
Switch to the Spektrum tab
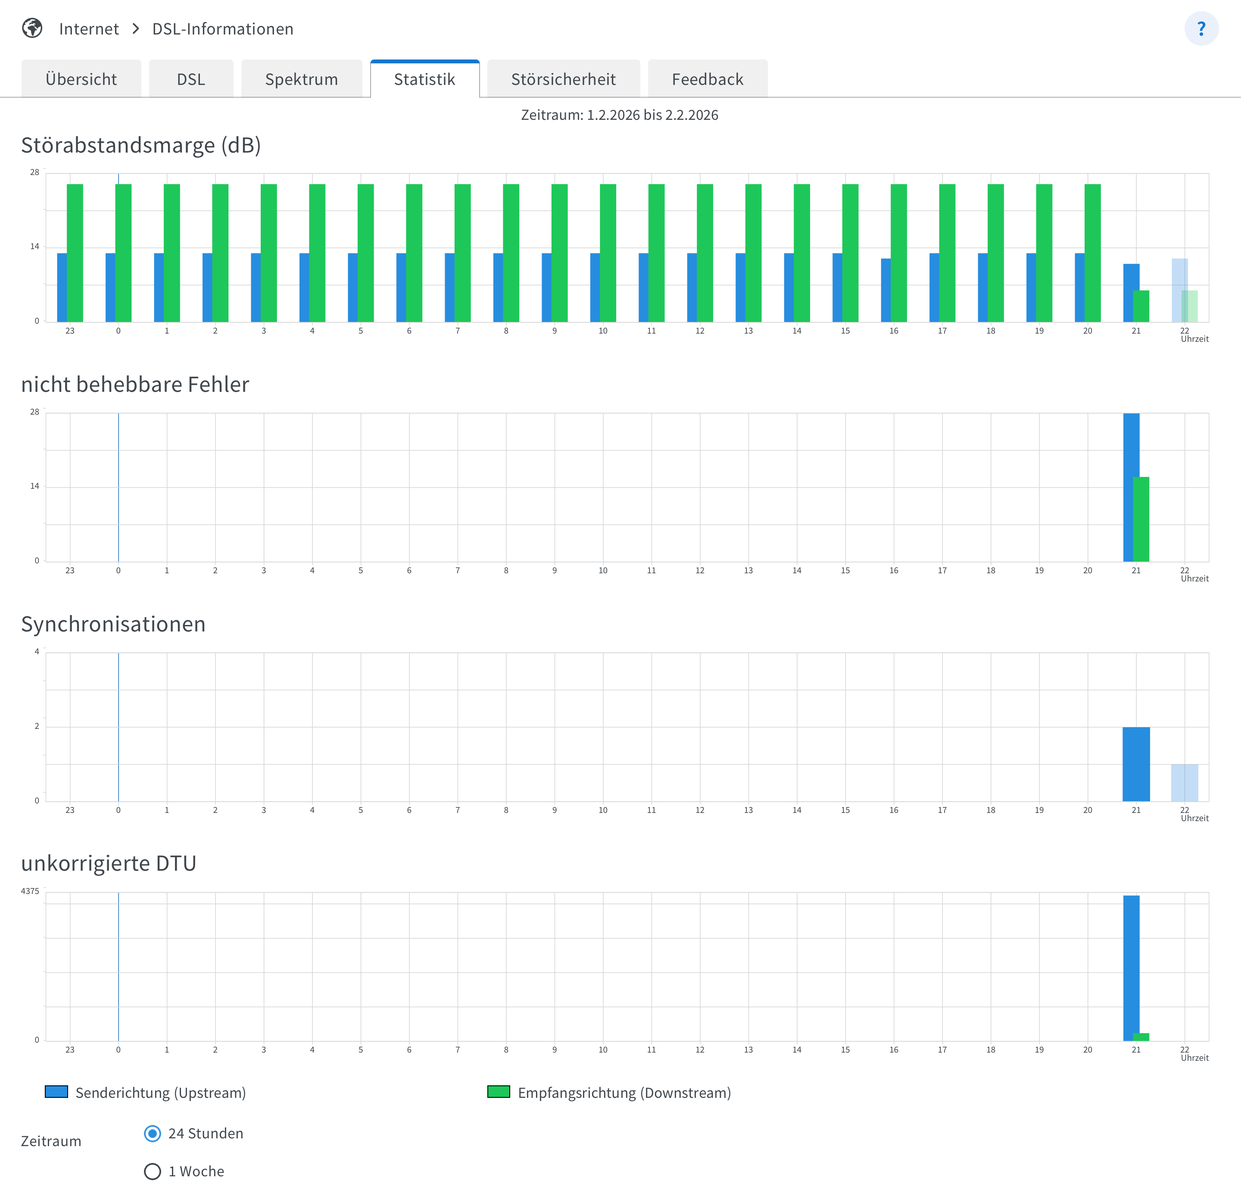(301, 79)
